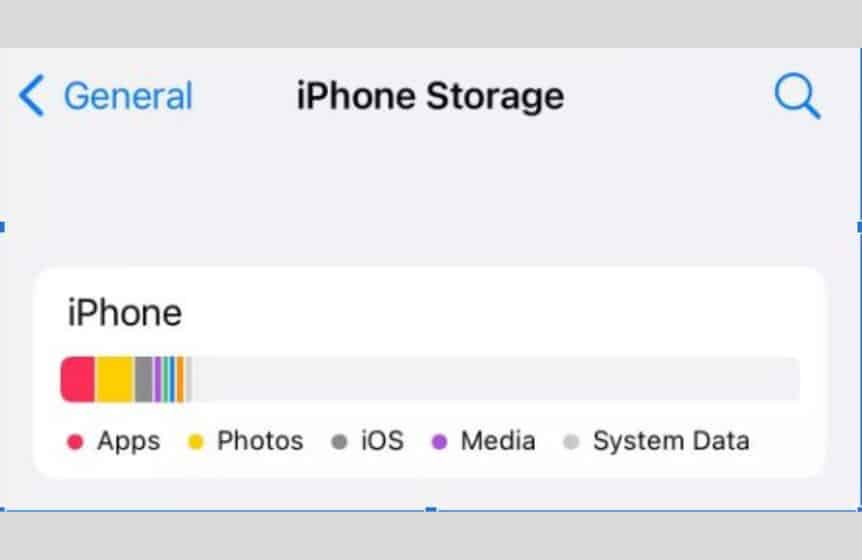Click the light gray System Data dot

point(571,442)
